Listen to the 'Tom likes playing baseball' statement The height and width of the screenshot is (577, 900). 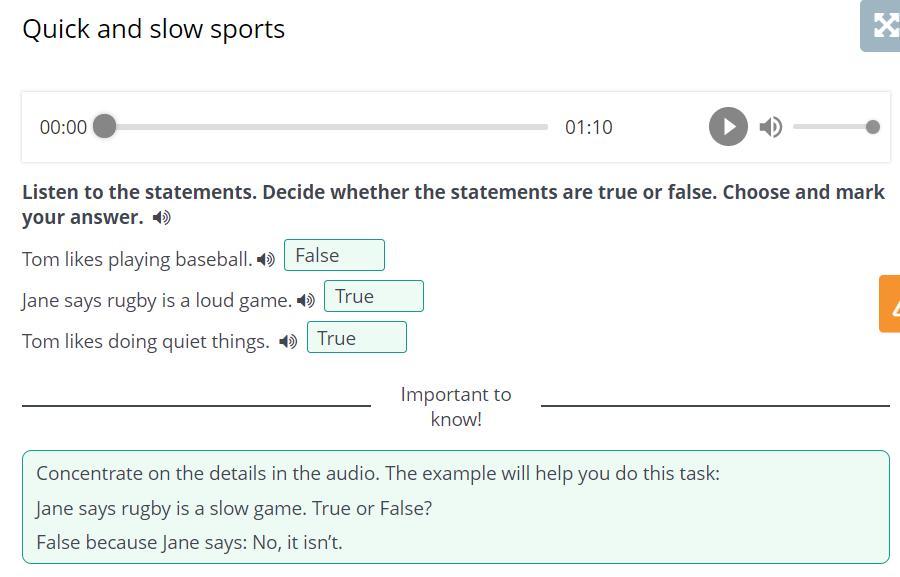tap(265, 260)
